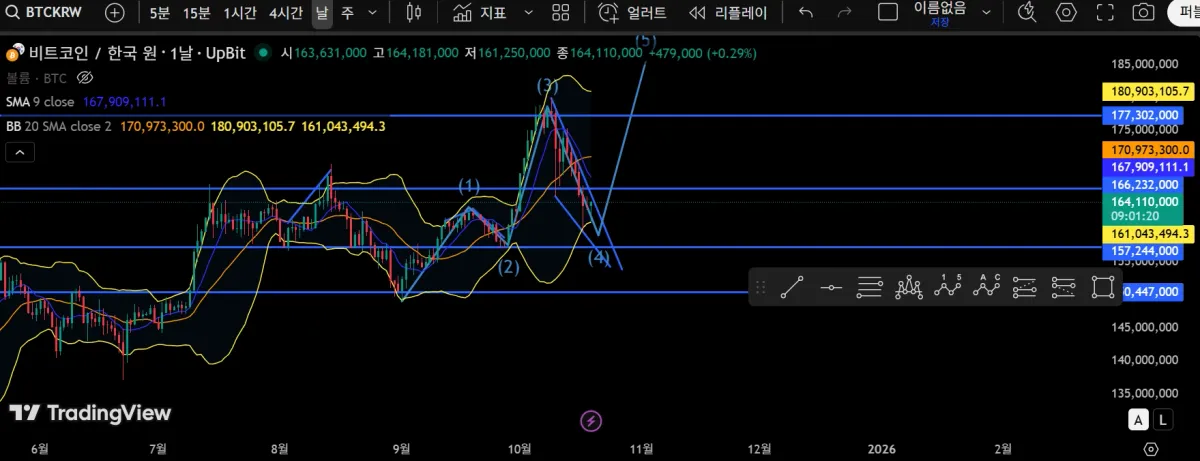The image size is (1200, 461).
Task: Switch to the 5분 timeframe
Action: point(160,13)
